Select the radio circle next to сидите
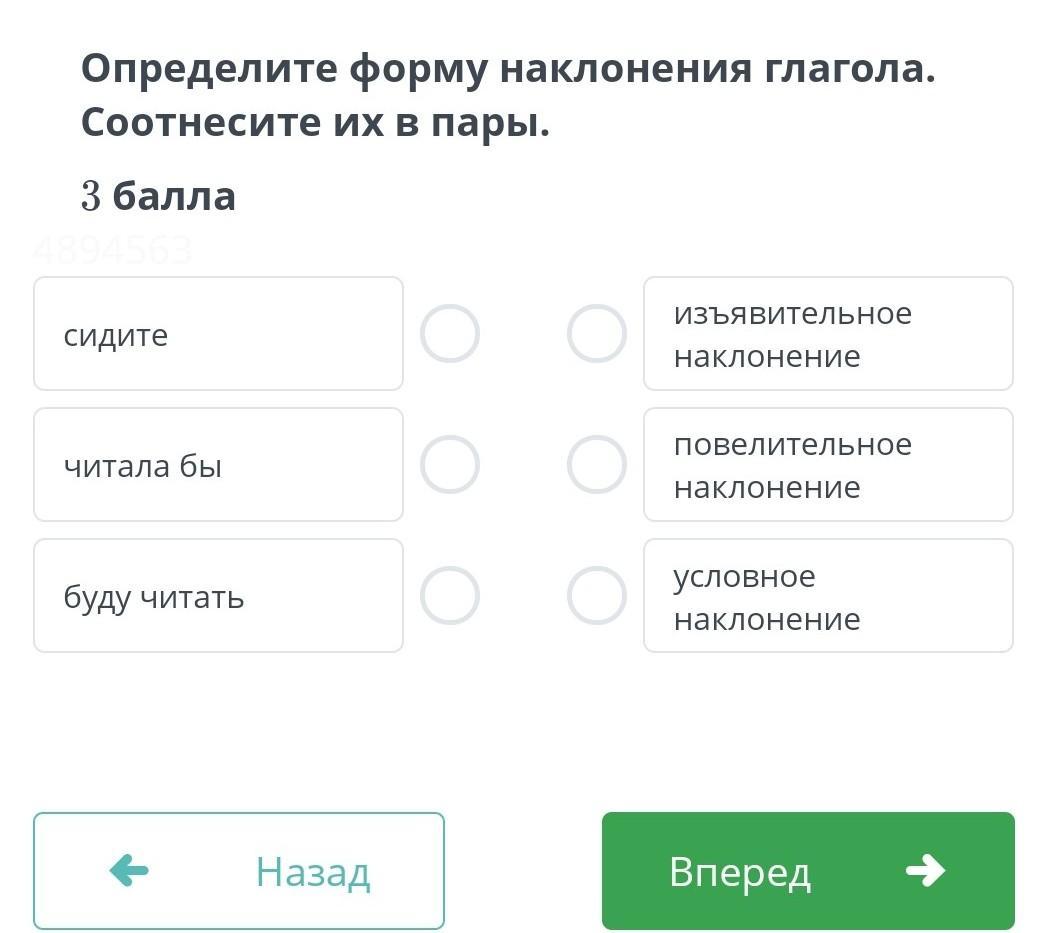This screenshot has width=1063, height=933. pyautogui.click(x=450, y=334)
